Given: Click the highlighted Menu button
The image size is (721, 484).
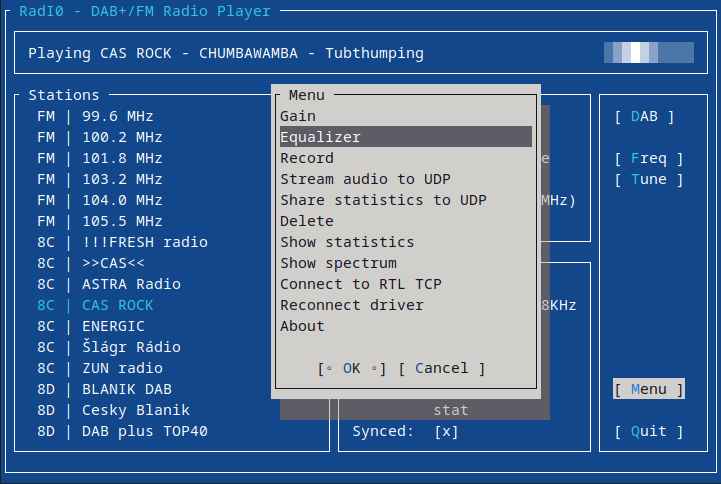Looking at the screenshot, I should point(649,389).
